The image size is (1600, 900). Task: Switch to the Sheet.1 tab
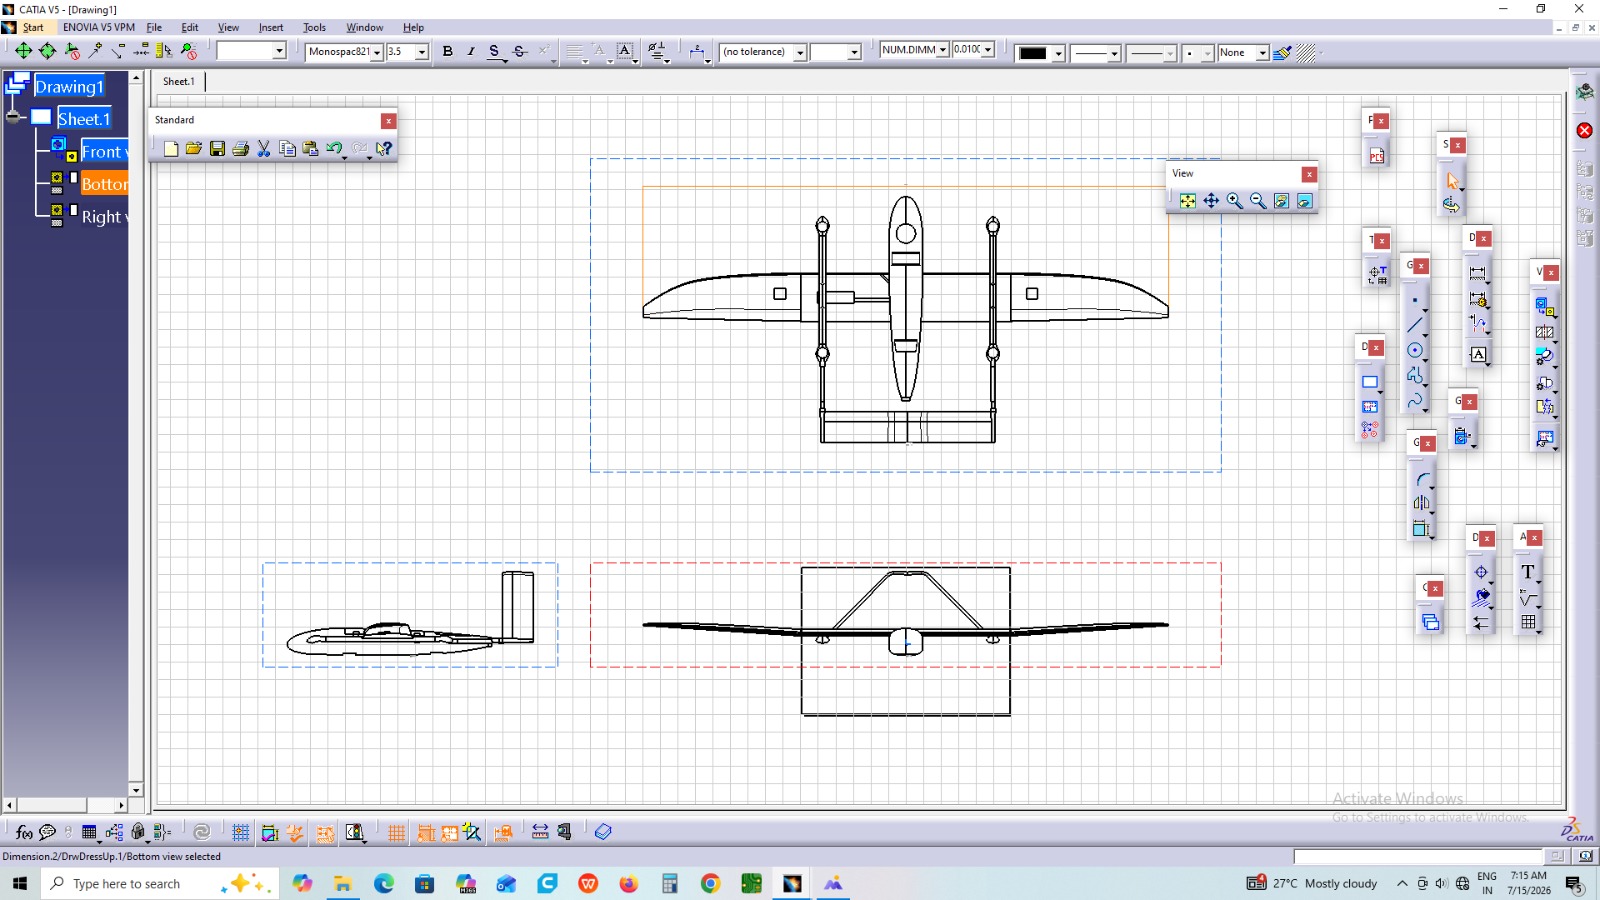[179, 81]
